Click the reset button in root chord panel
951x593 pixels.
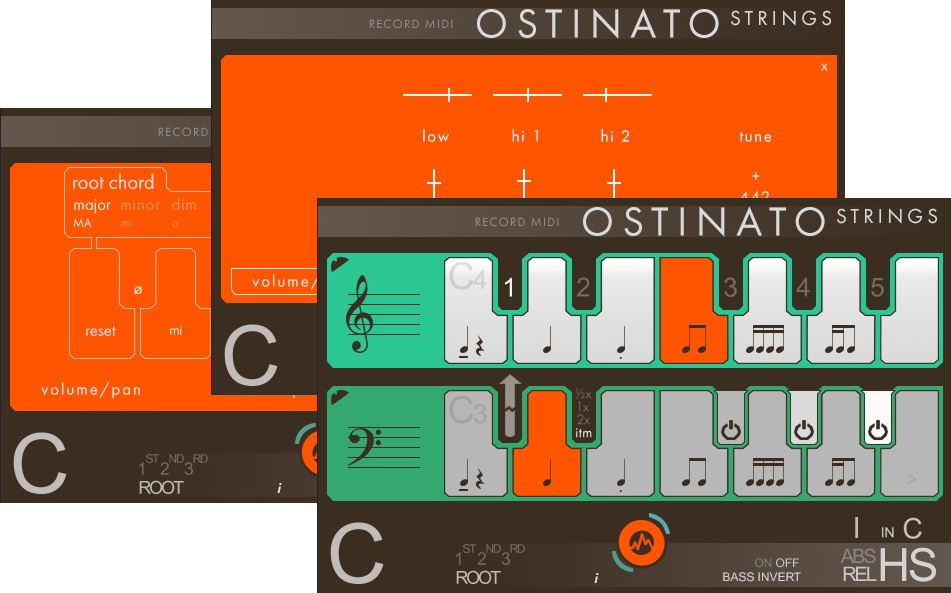pyautogui.click(x=100, y=331)
